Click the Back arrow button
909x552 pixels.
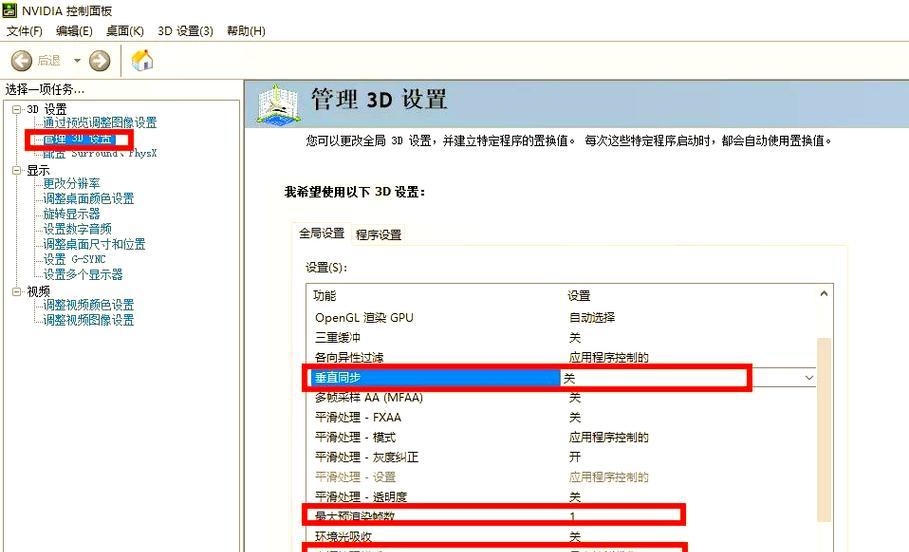pos(21,60)
